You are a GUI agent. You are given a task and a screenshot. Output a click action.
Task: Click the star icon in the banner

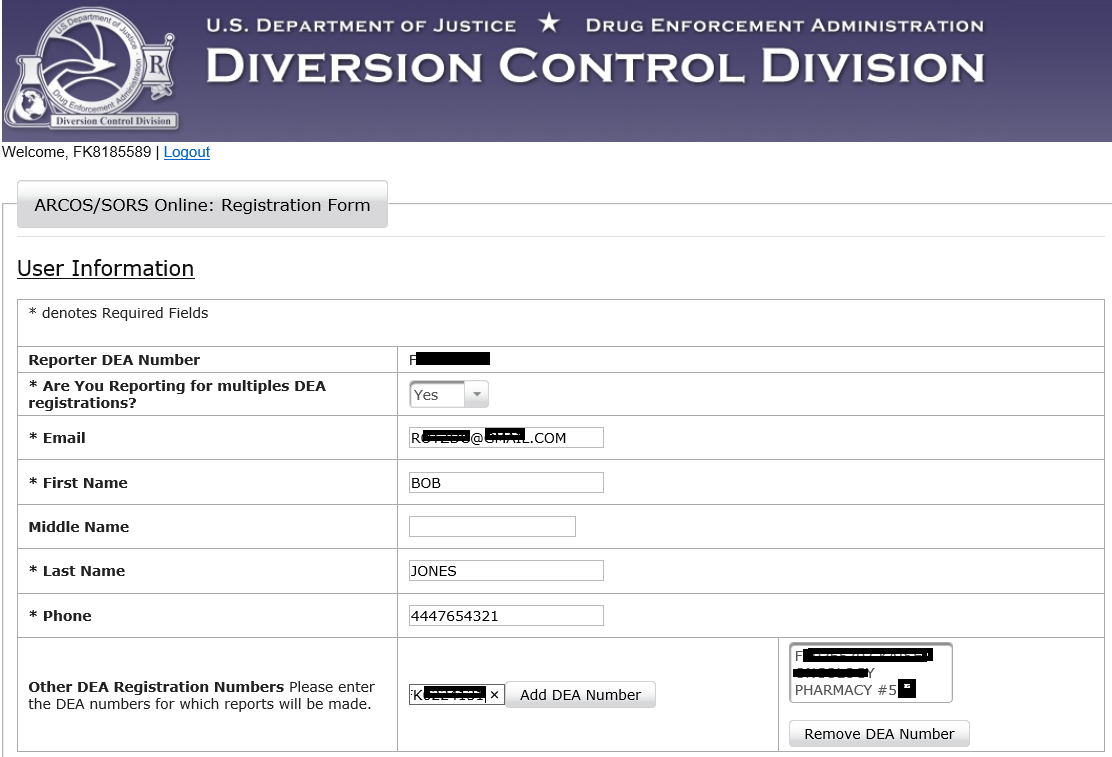549,23
